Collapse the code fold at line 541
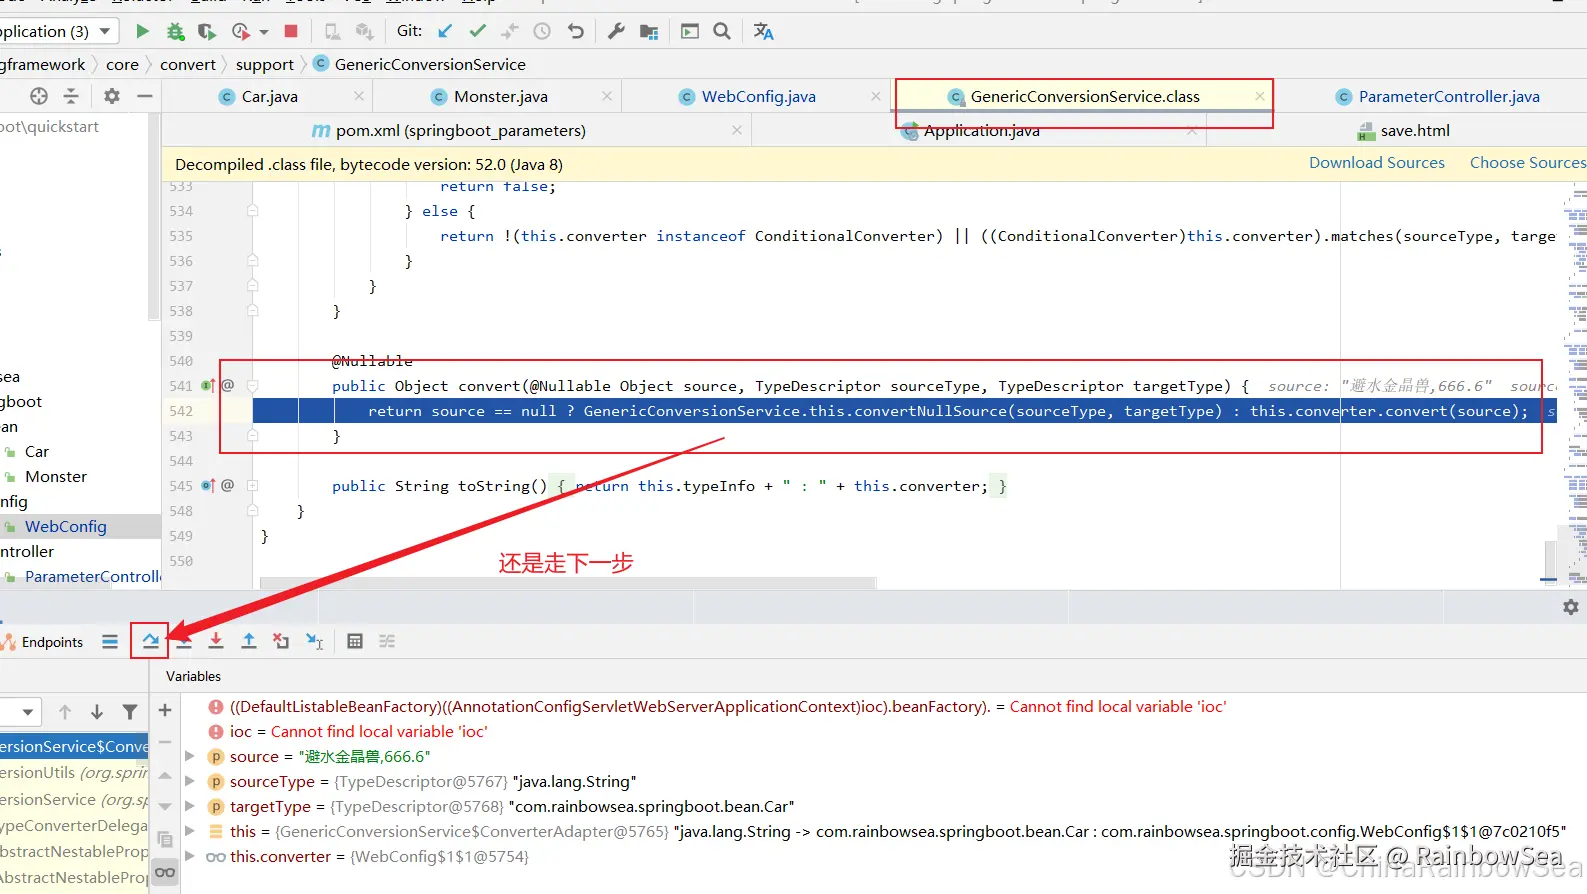This screenshot has height=894, width=1587. (253, 386)
